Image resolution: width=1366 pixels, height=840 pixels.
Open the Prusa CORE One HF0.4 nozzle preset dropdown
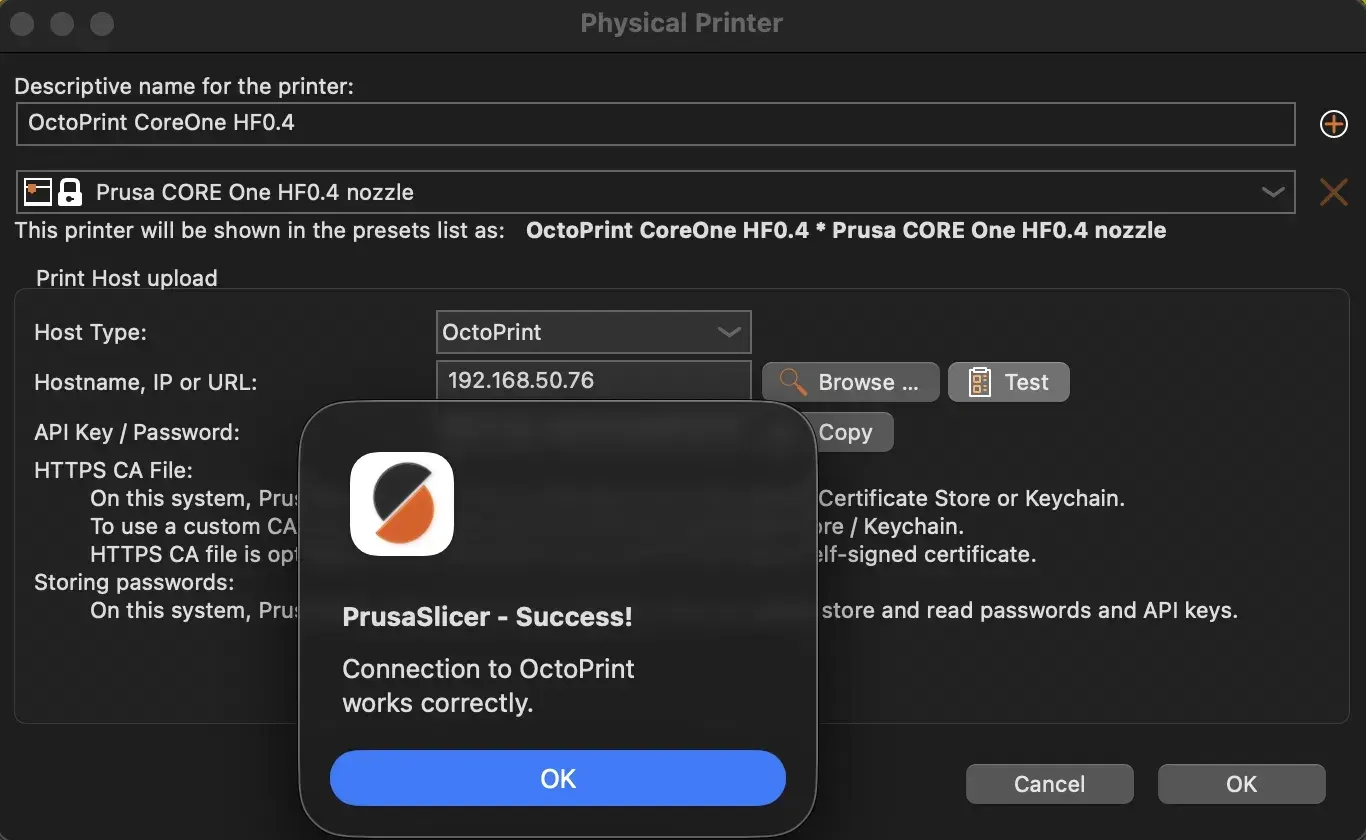pos(656,192)
